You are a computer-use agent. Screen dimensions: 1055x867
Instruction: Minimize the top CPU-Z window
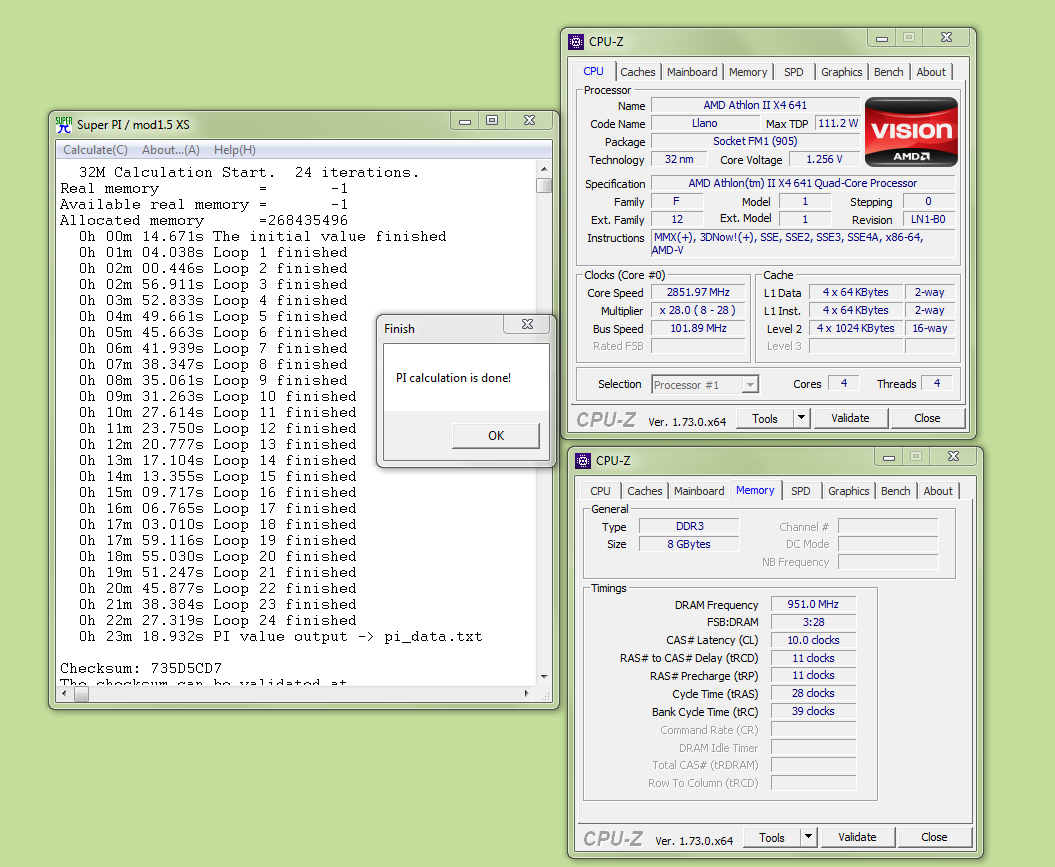pyautogui.click(x=881, y=38)
